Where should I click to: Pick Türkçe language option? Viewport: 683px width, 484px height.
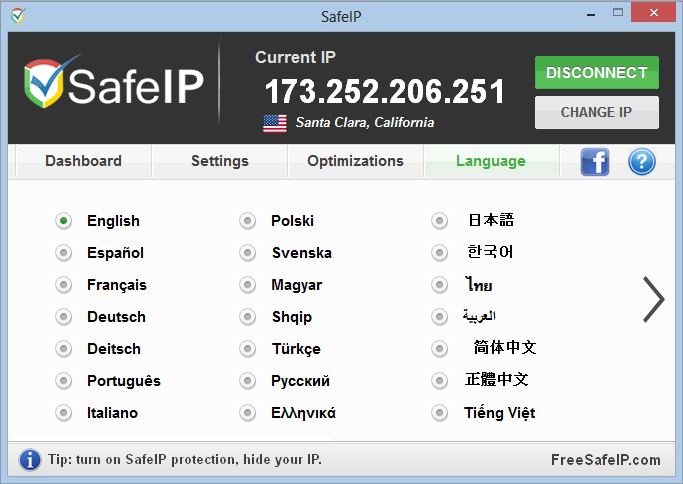tap(247, 349)
